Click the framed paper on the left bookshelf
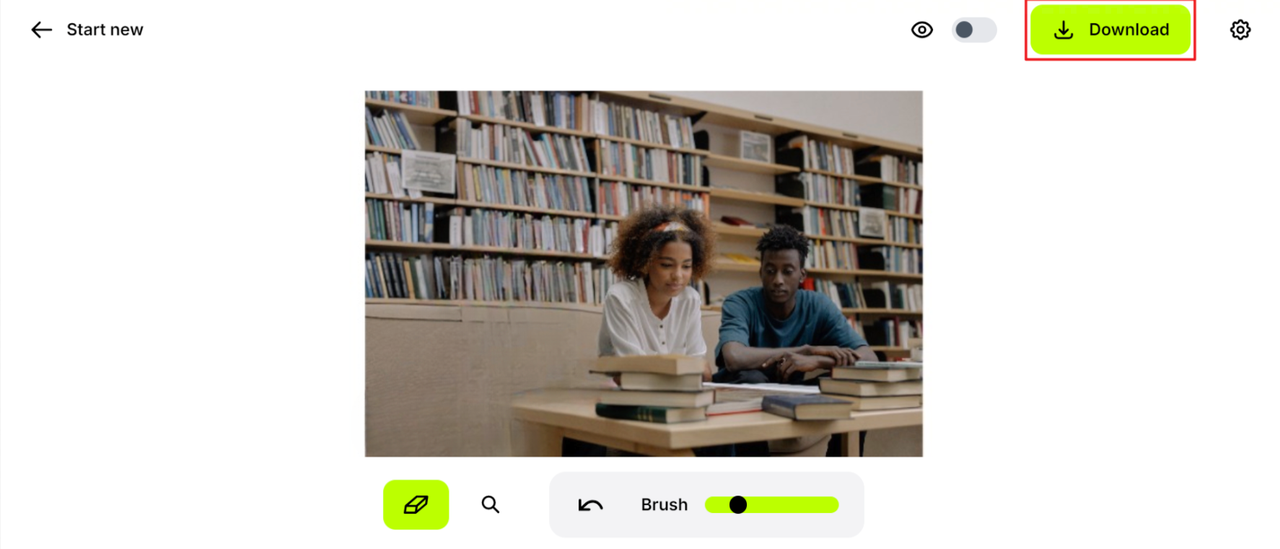 coord(428,172)
